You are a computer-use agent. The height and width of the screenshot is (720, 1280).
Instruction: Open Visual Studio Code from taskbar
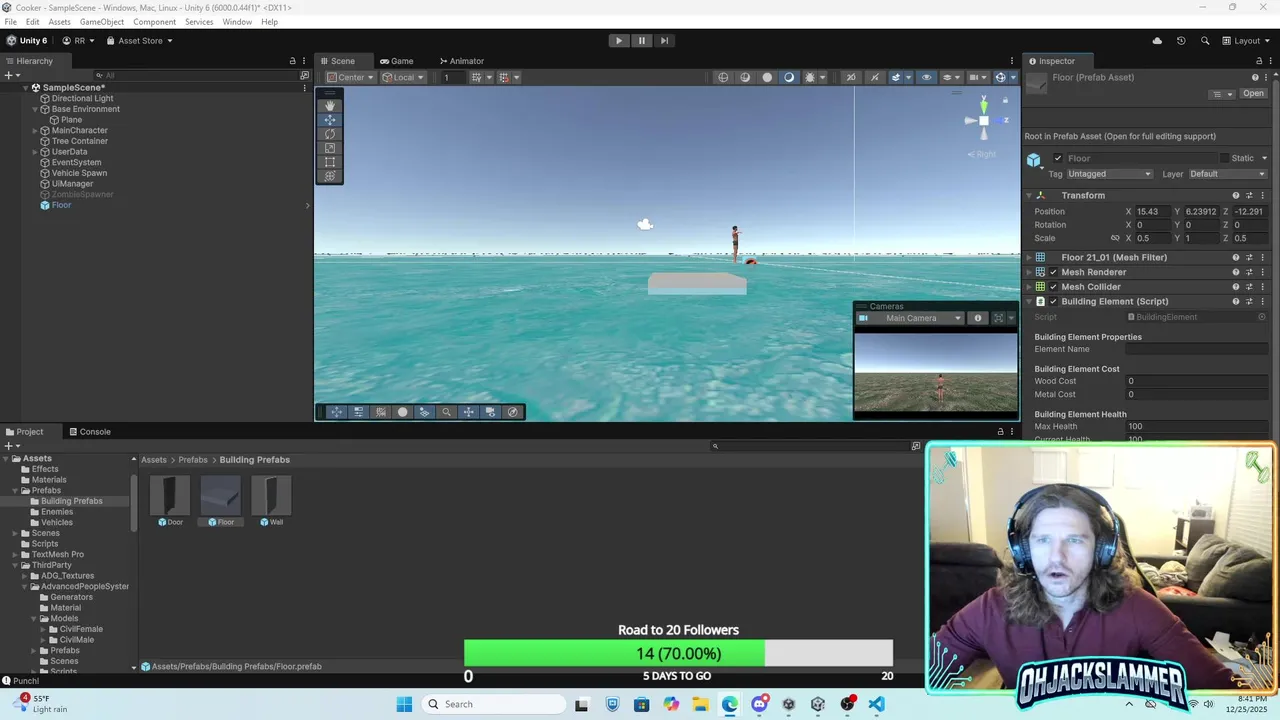pyautogui.click(x=876, y=704)
